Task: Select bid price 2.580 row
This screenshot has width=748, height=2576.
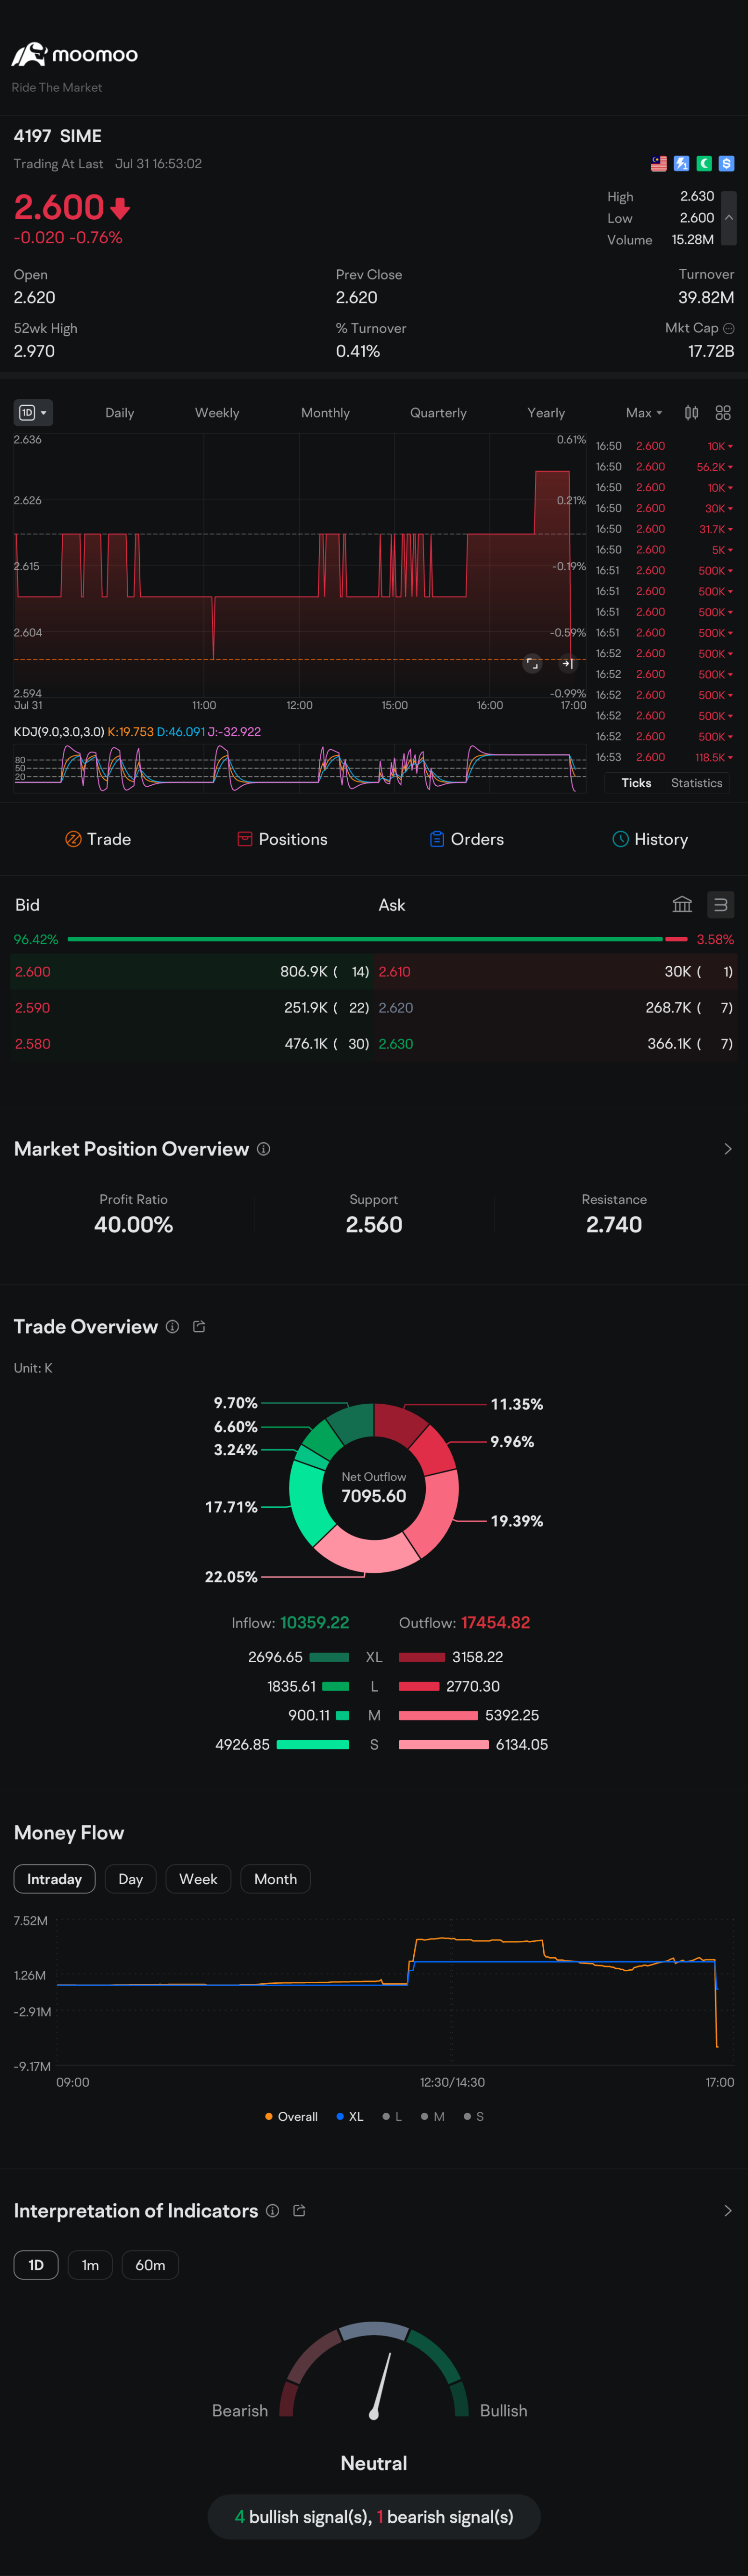Action: (x=191, y=1044)
